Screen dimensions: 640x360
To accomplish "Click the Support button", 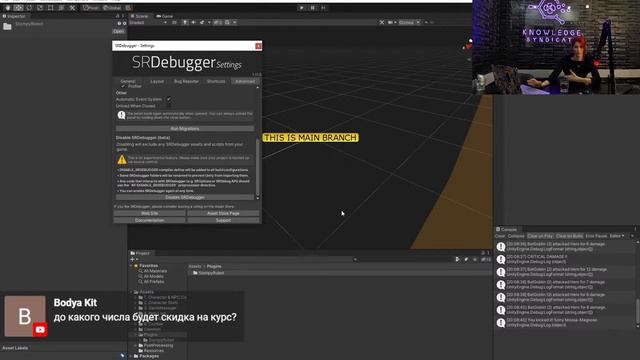I will 223,220.
